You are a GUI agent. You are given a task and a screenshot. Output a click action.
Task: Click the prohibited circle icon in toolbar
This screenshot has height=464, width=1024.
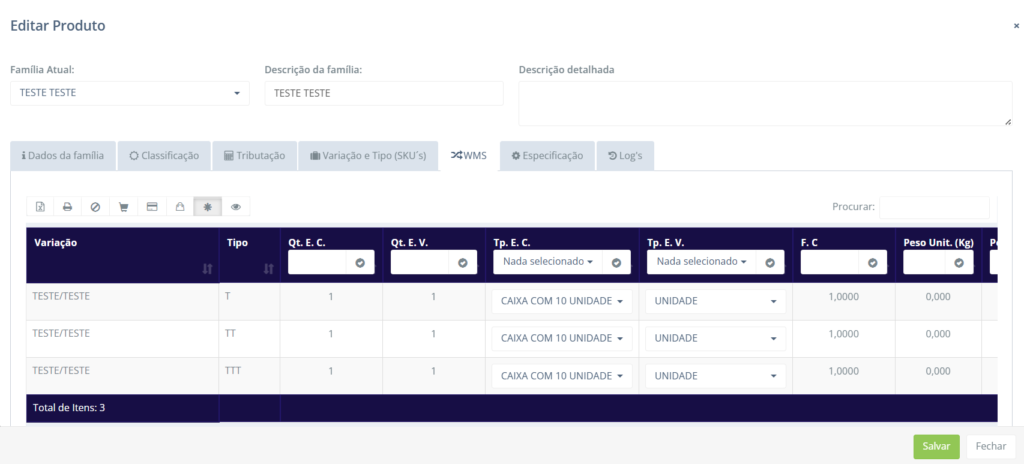(96, 207)
